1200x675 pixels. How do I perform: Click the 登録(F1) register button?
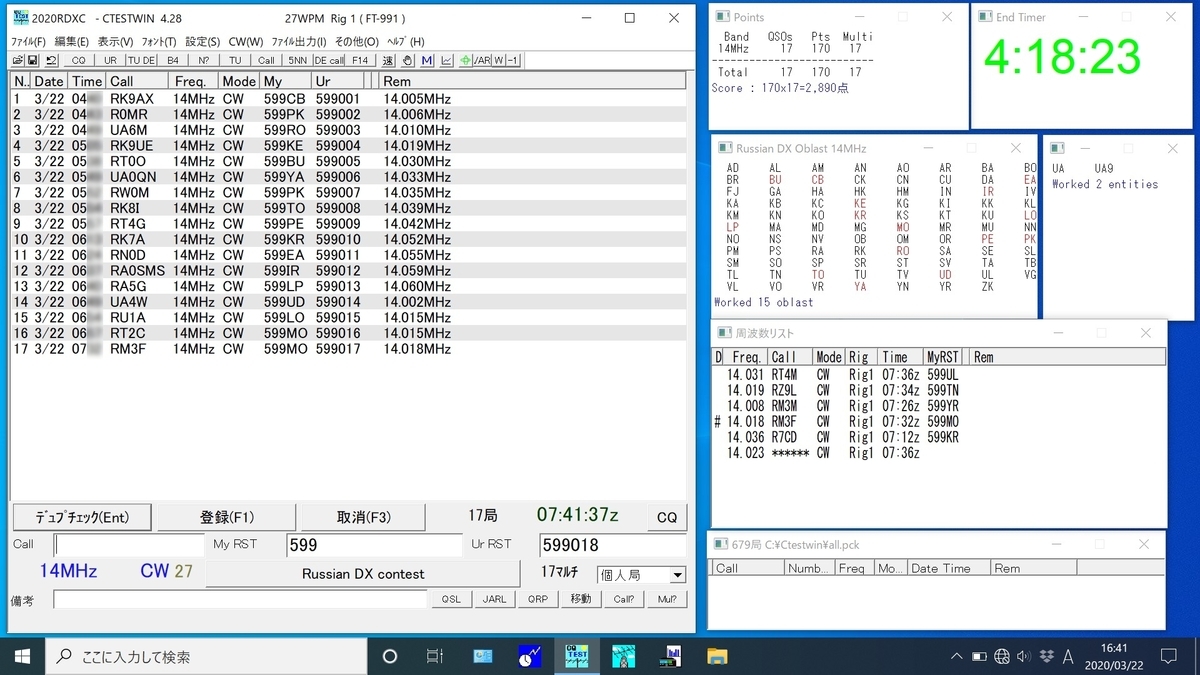coord(227,517)
